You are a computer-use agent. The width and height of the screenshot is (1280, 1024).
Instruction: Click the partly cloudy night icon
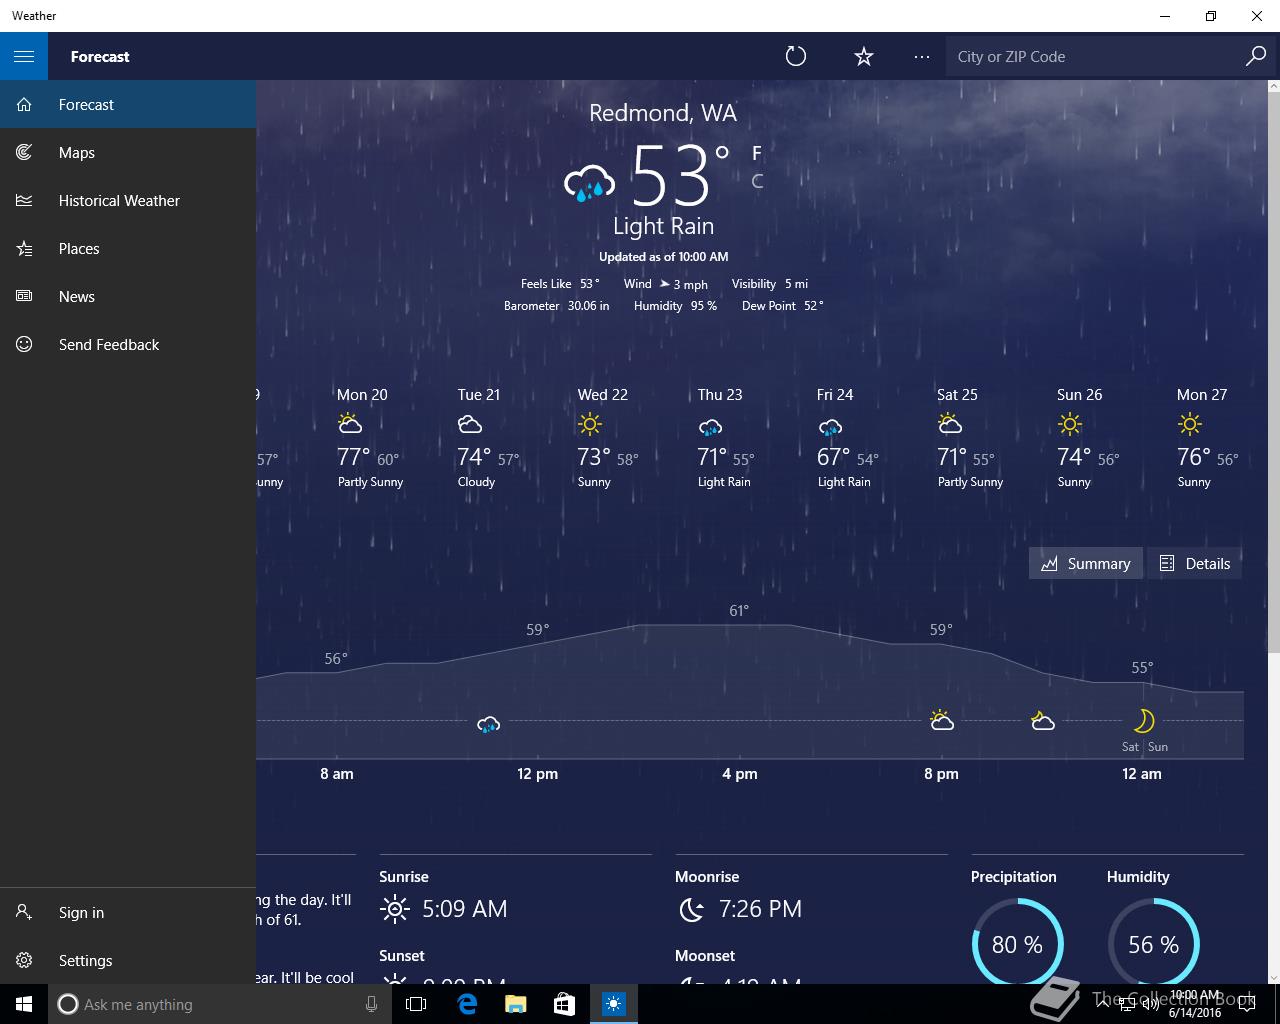[1043, 720]
